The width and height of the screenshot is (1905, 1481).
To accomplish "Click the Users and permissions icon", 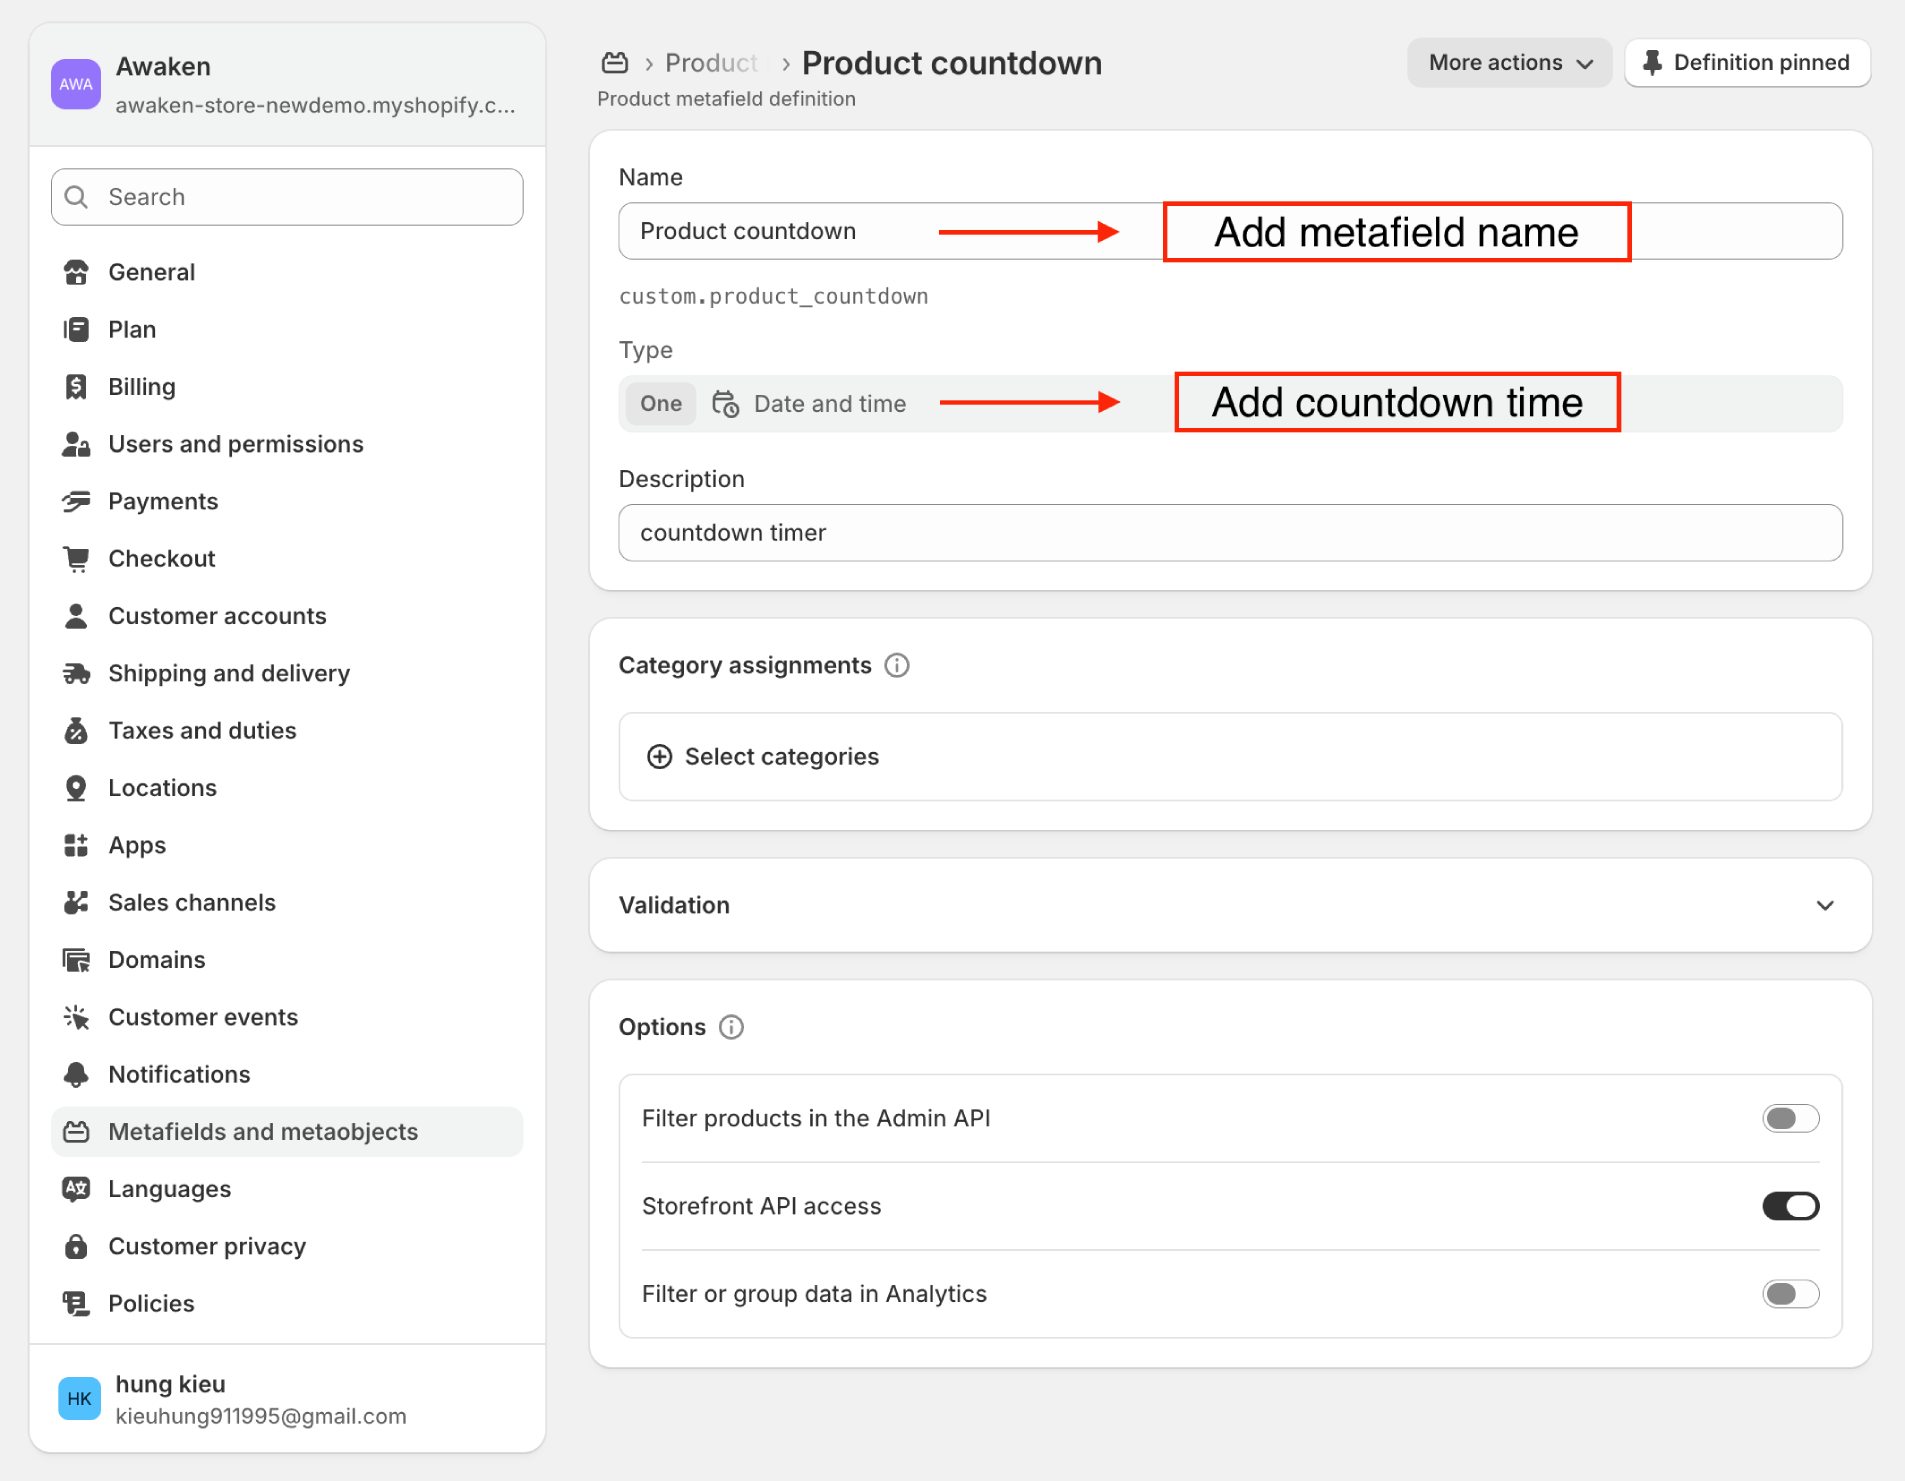I will (x=76, y=444).
